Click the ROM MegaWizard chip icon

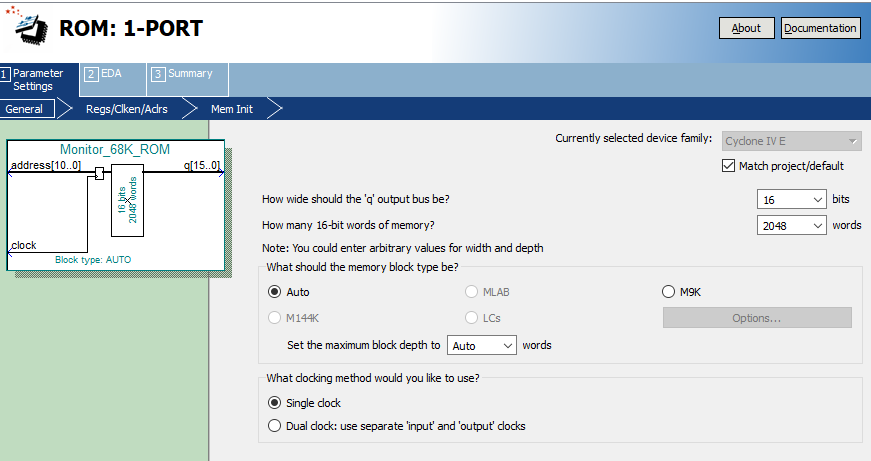26,28
